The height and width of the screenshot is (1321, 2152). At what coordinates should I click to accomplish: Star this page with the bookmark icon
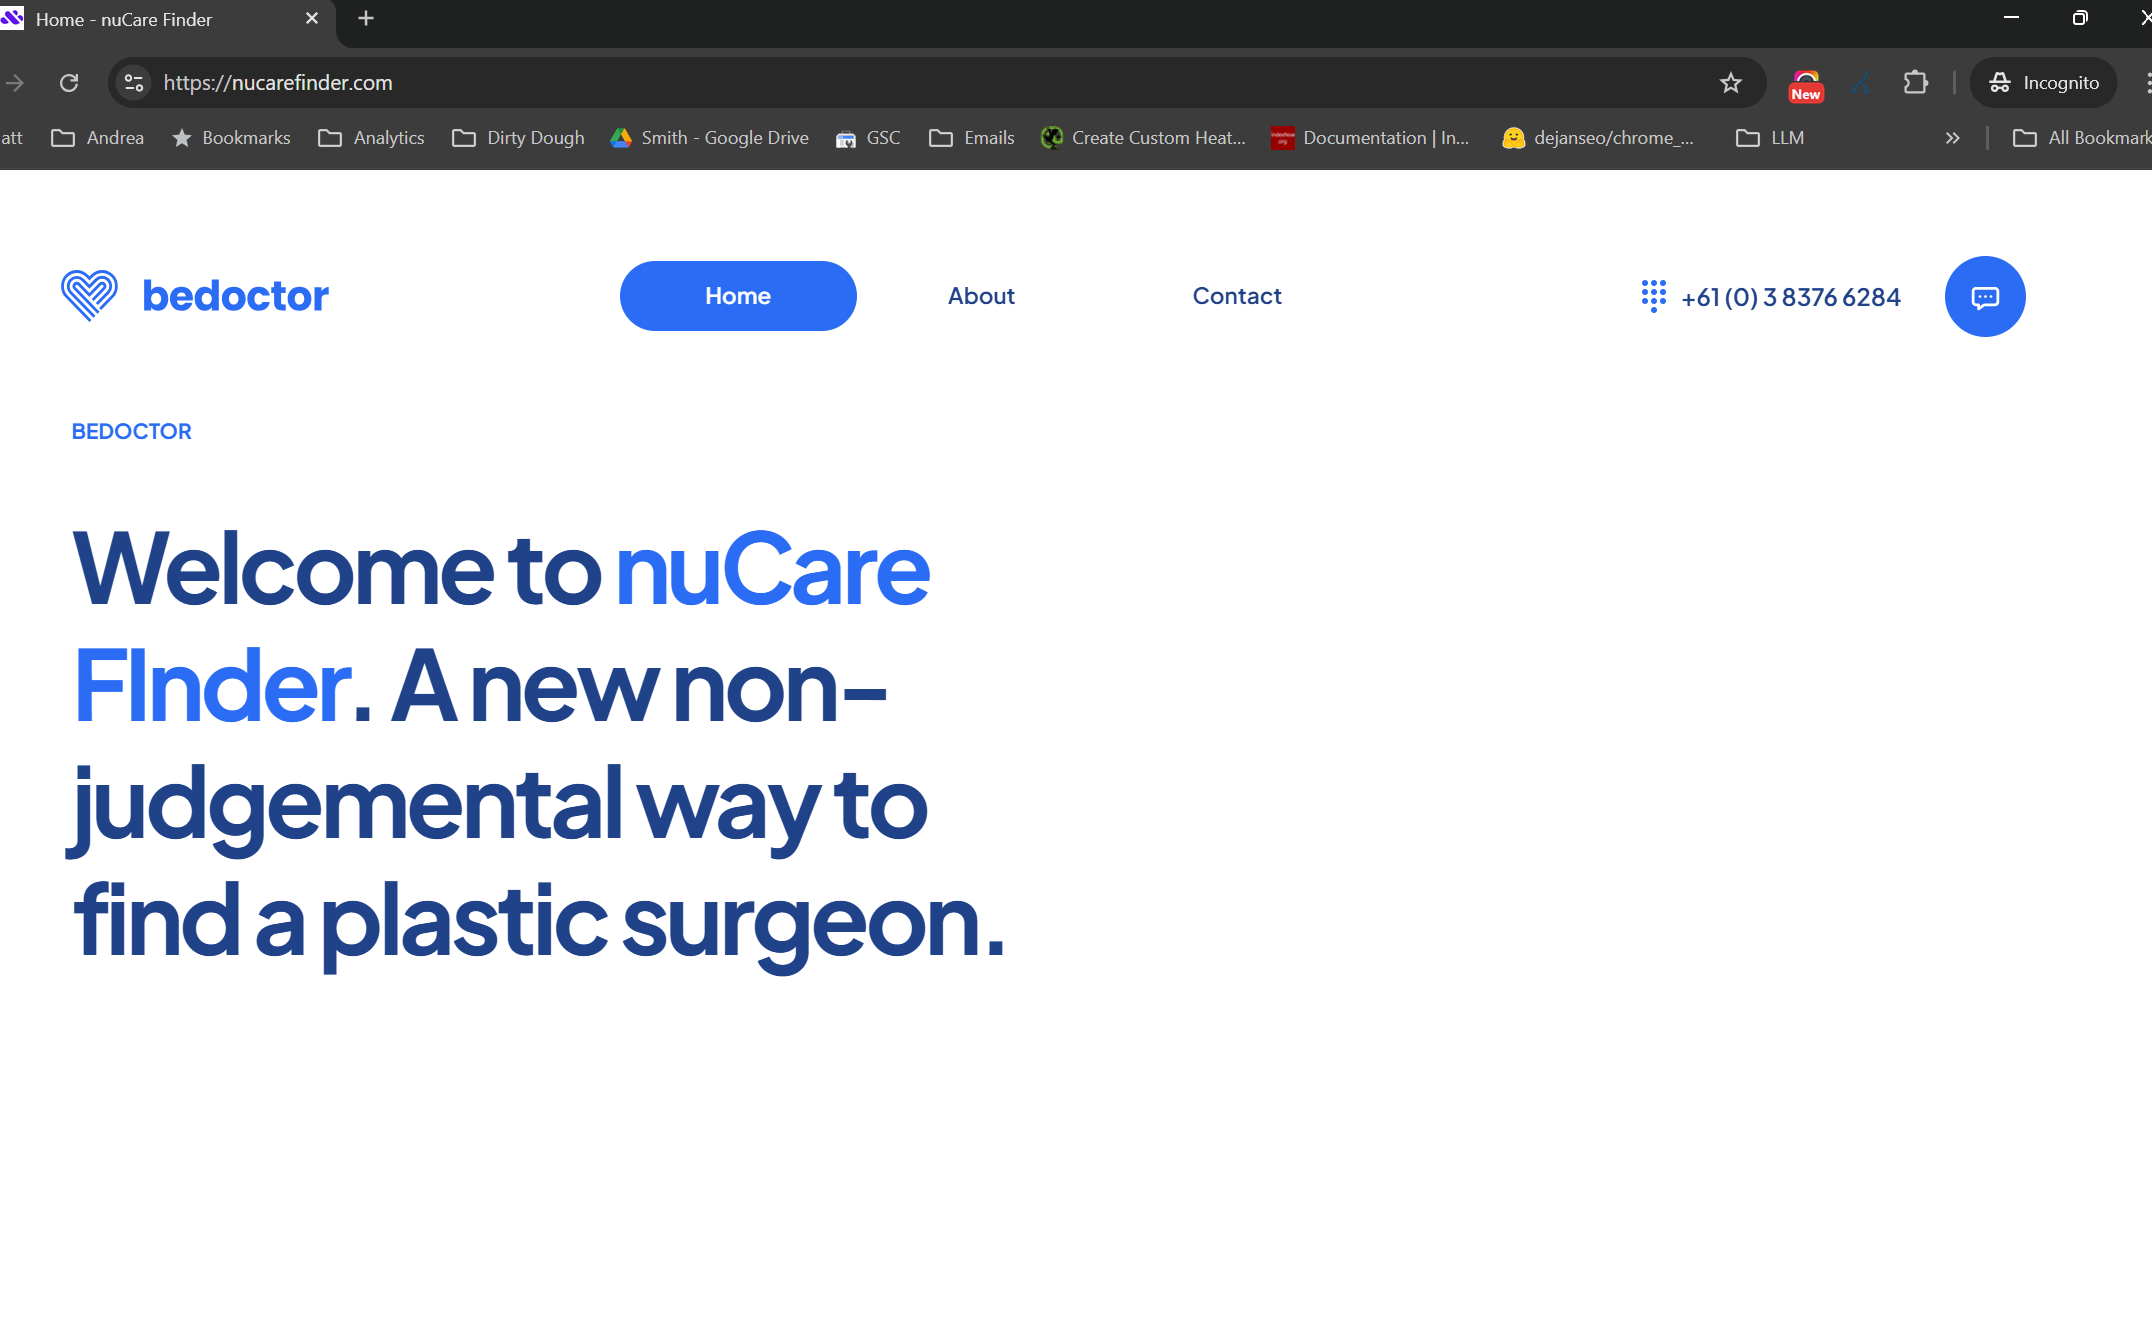click(x=1731, y=83)
